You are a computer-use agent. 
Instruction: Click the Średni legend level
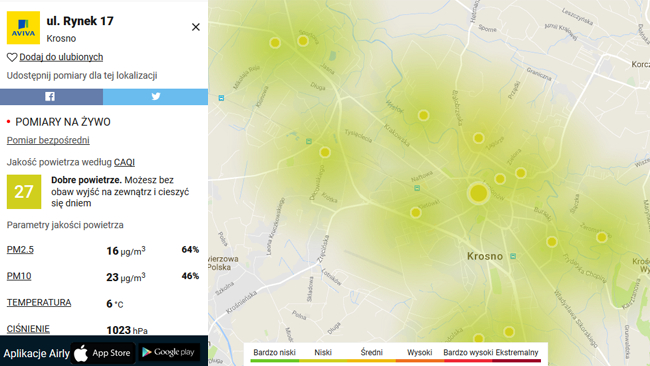[x=371, y=353]
